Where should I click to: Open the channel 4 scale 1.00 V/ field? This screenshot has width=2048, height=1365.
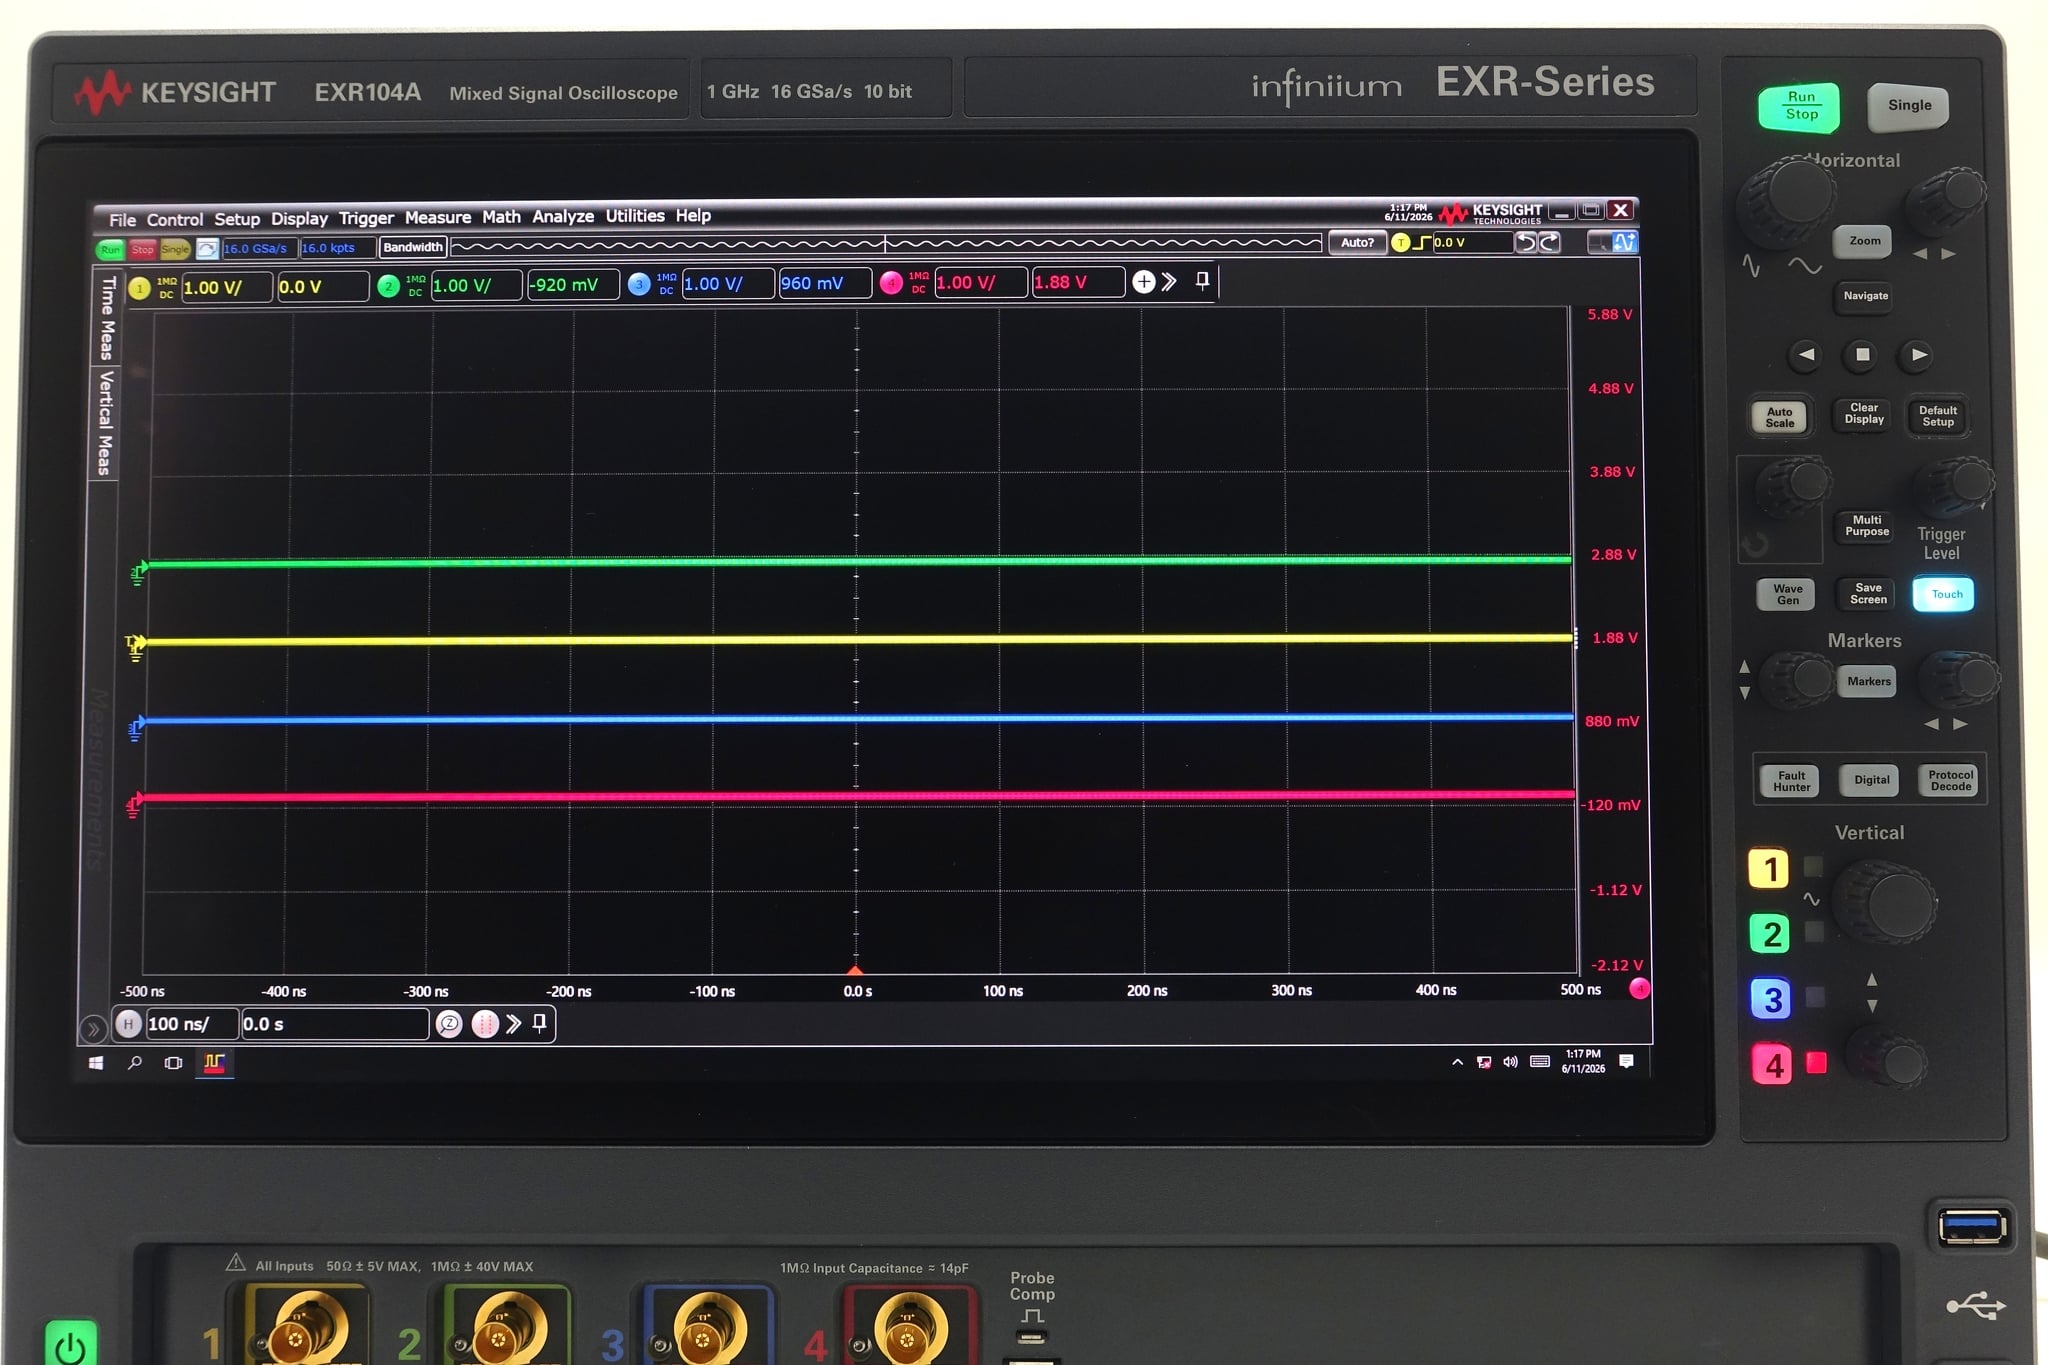(981, 282)
